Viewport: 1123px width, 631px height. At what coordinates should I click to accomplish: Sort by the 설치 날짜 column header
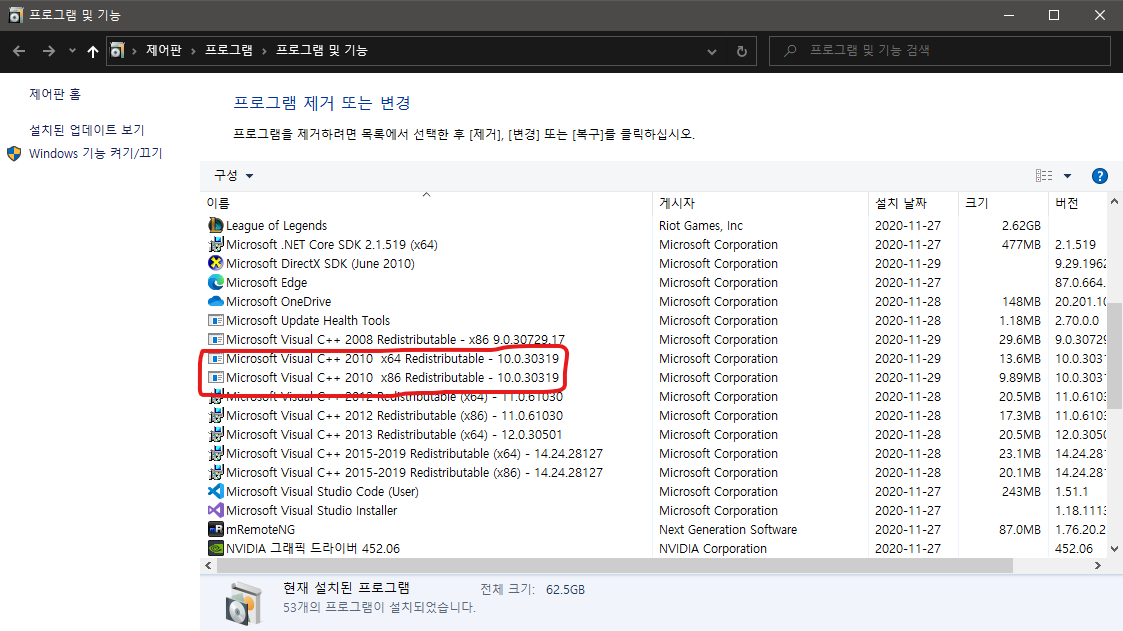tap(913, 203)
